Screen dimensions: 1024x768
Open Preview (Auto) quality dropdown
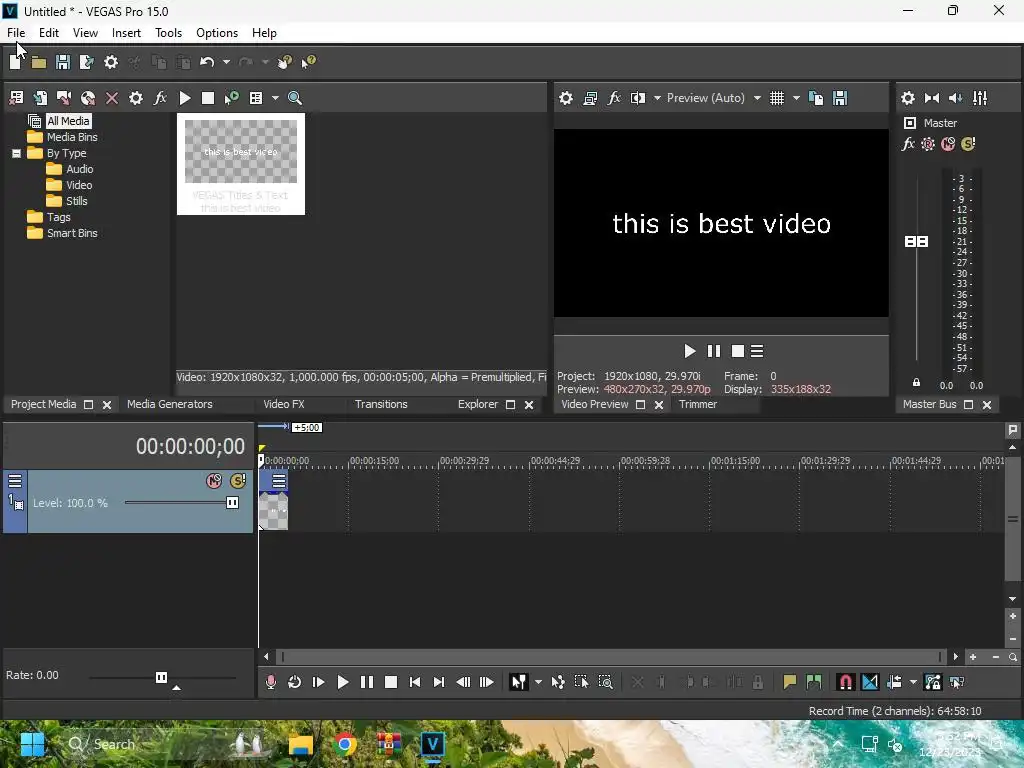757,98
